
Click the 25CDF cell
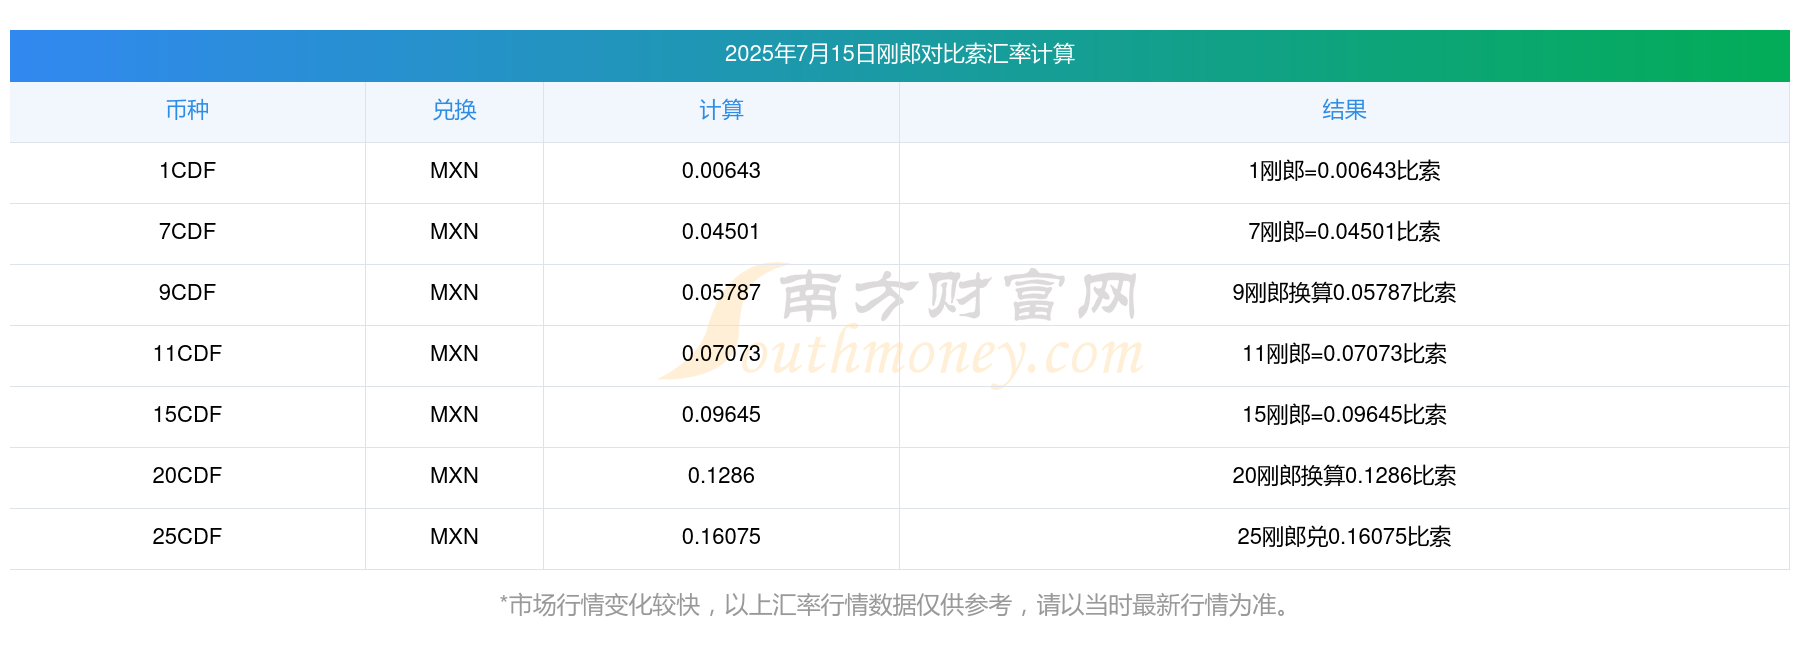coord(187,537)
